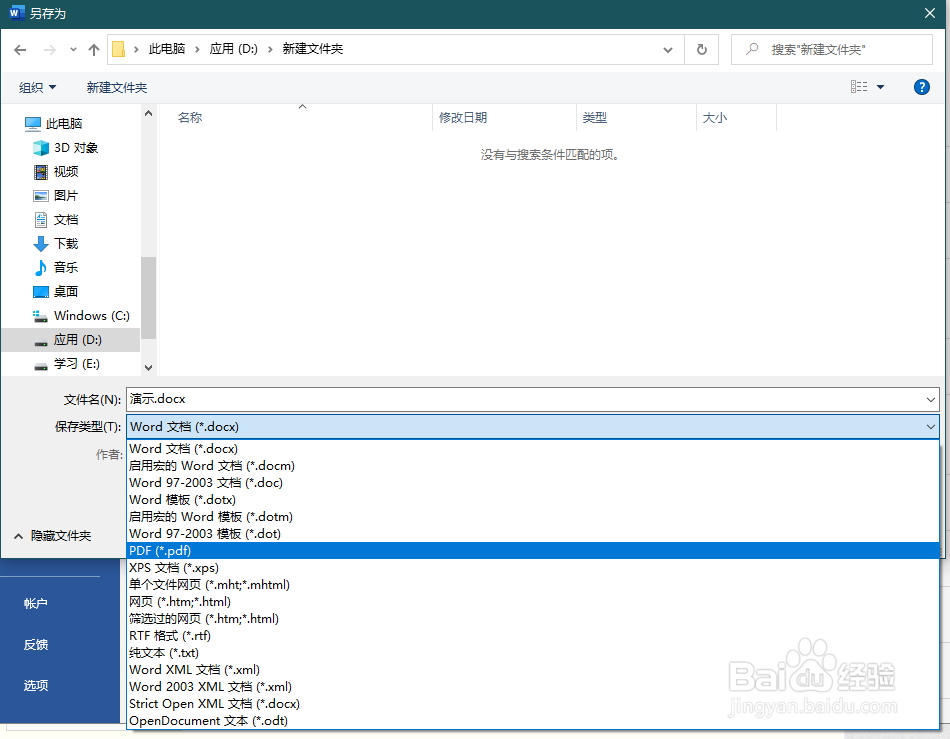Open the blue Help question mark
This screenshot has height=739, width=950.
[x=921, y=87]
